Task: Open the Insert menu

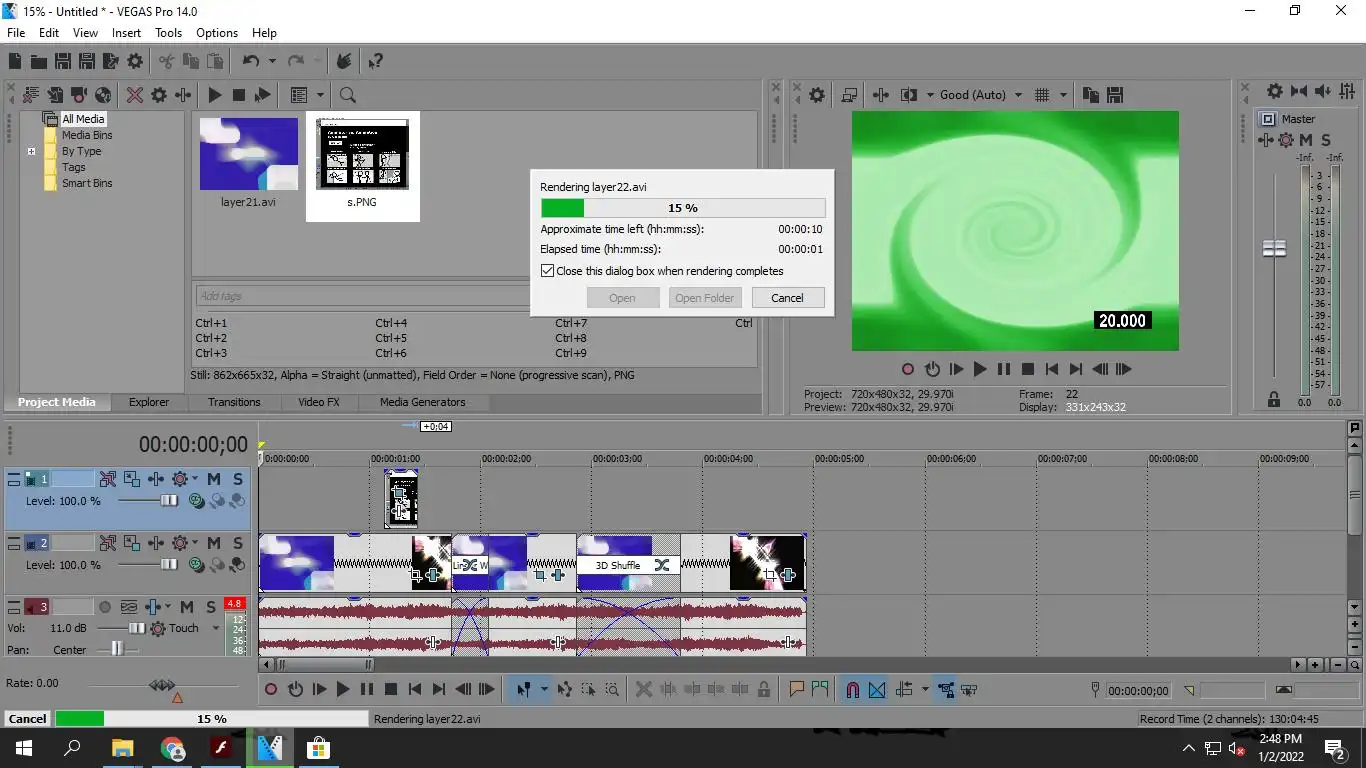Action: (x=126, y=33)
